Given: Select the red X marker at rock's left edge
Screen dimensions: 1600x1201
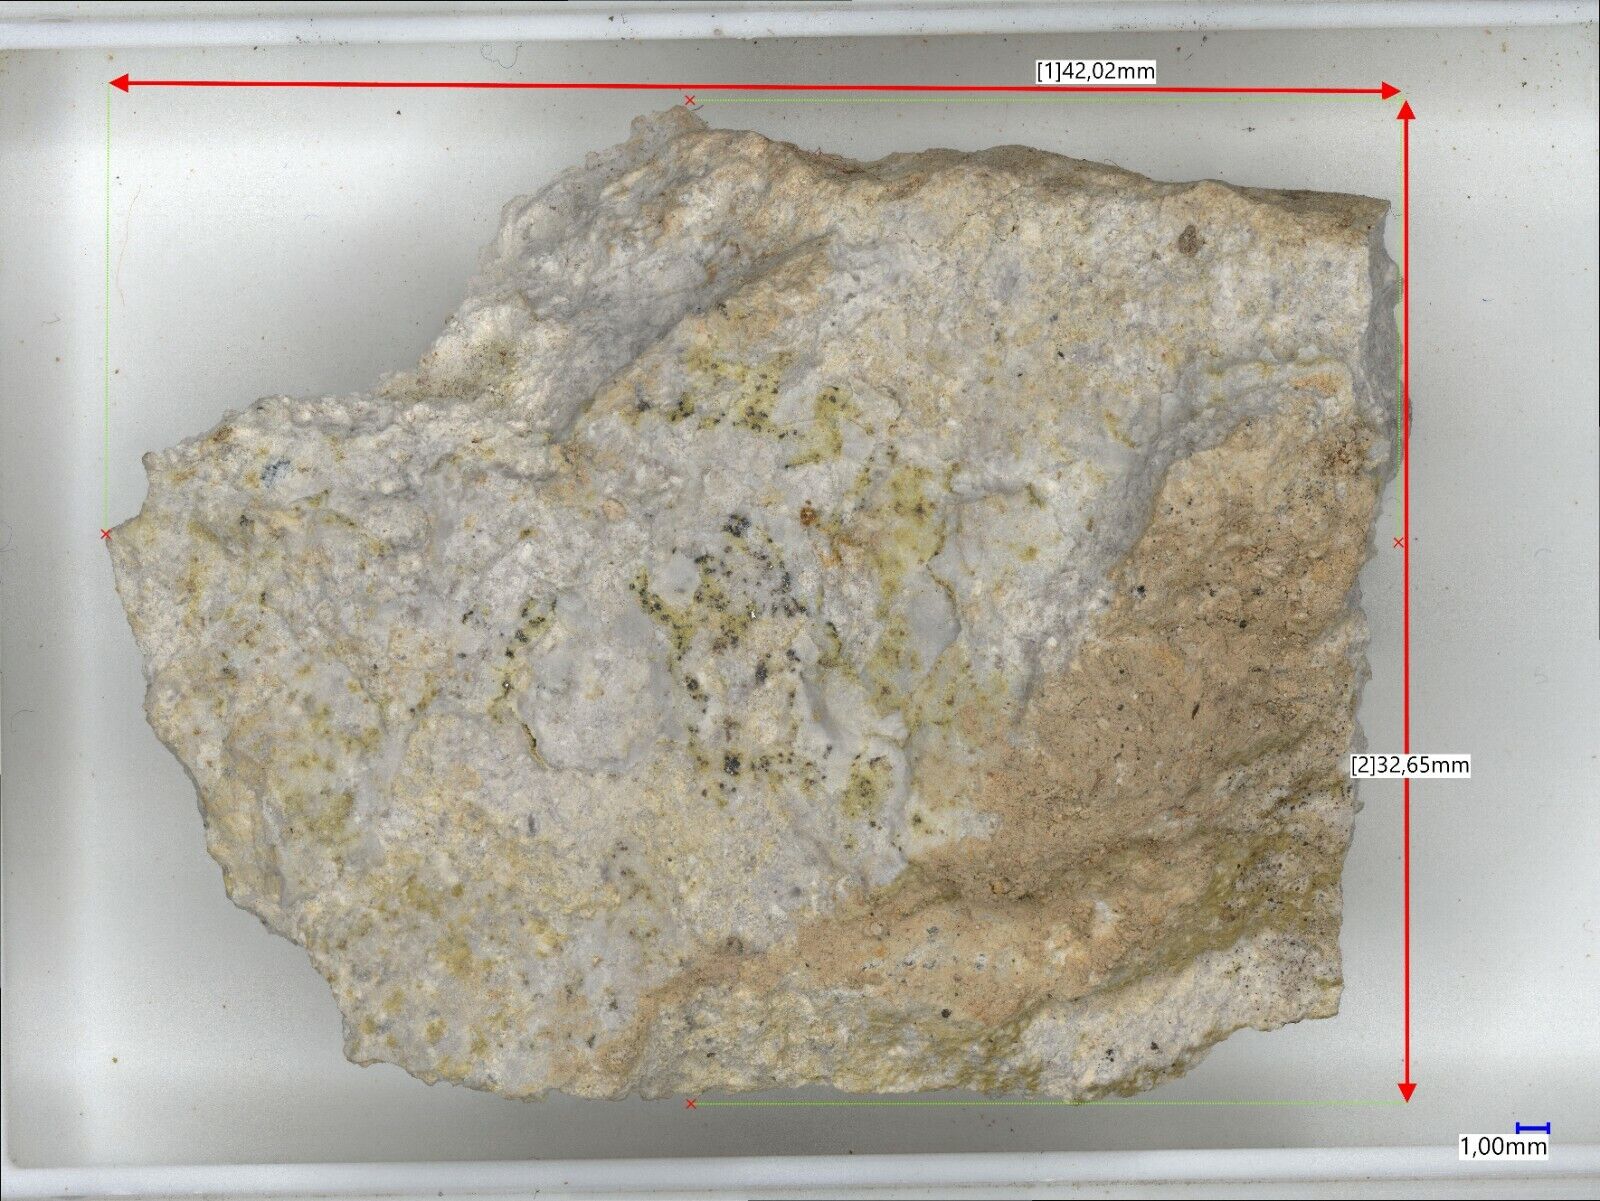Looking at the screenshot, I should tap(106, 535).
